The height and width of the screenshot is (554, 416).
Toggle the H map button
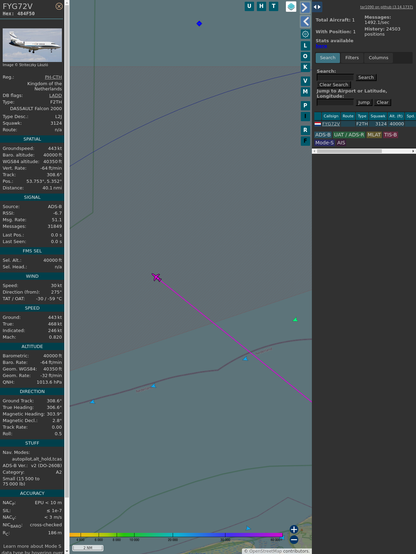click(x=261, y=6)
